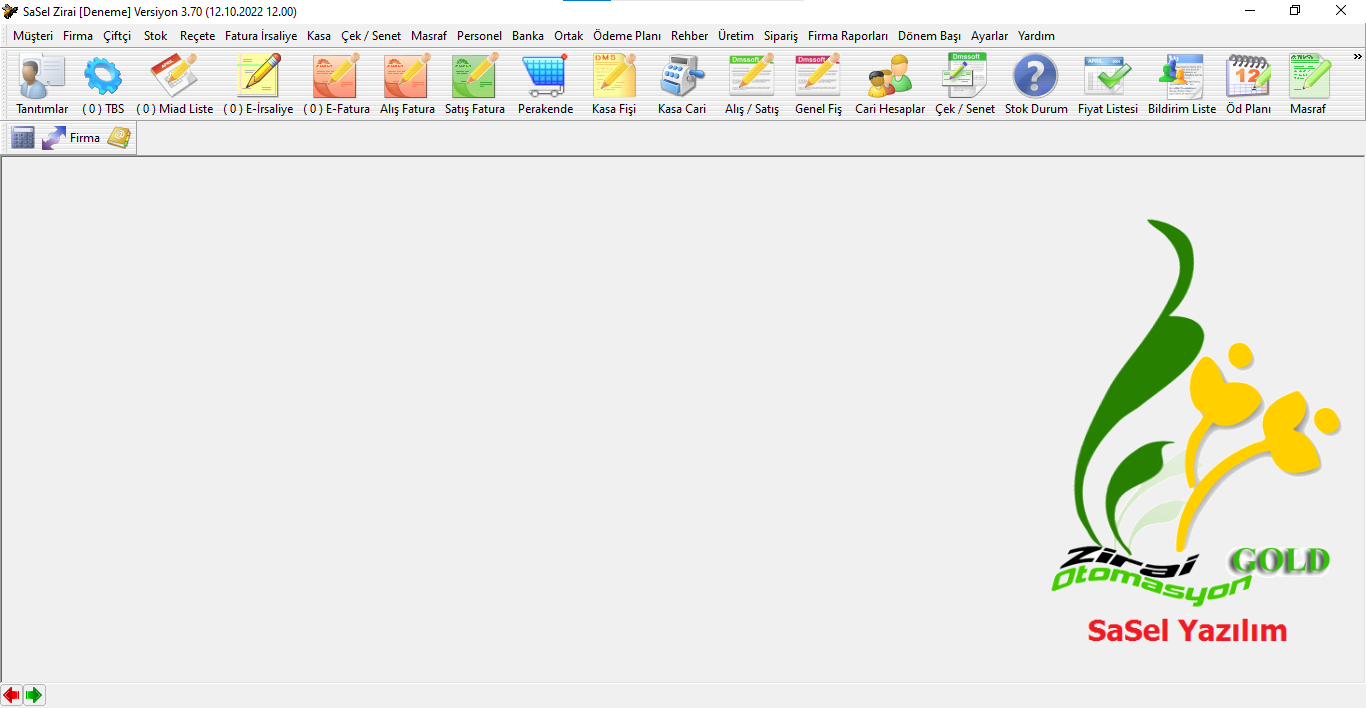The height and width of the screenshot is (708, 1366).
Task: Open the Masraf menu in the menu bar
Action: click(x=429, y=36)
